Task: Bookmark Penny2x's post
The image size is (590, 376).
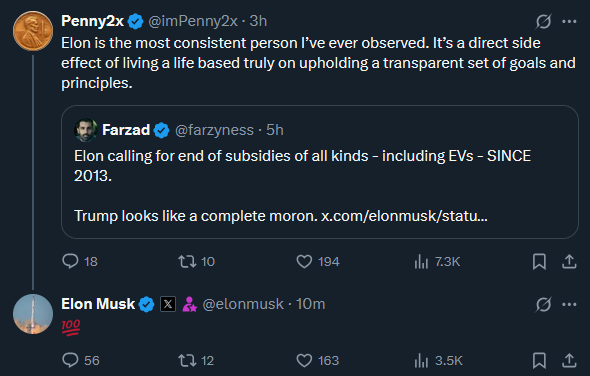Action: click(539, 261)
